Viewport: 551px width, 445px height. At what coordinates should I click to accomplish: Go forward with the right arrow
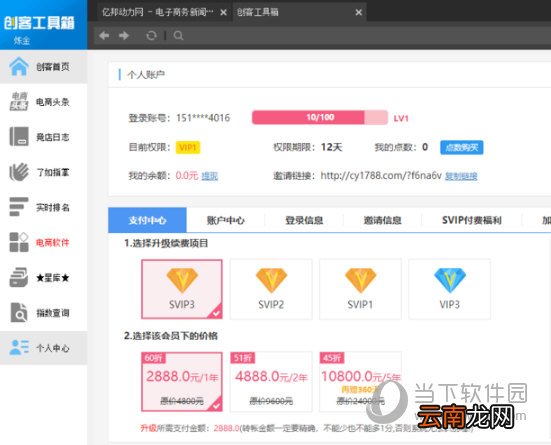pos(124,36)
